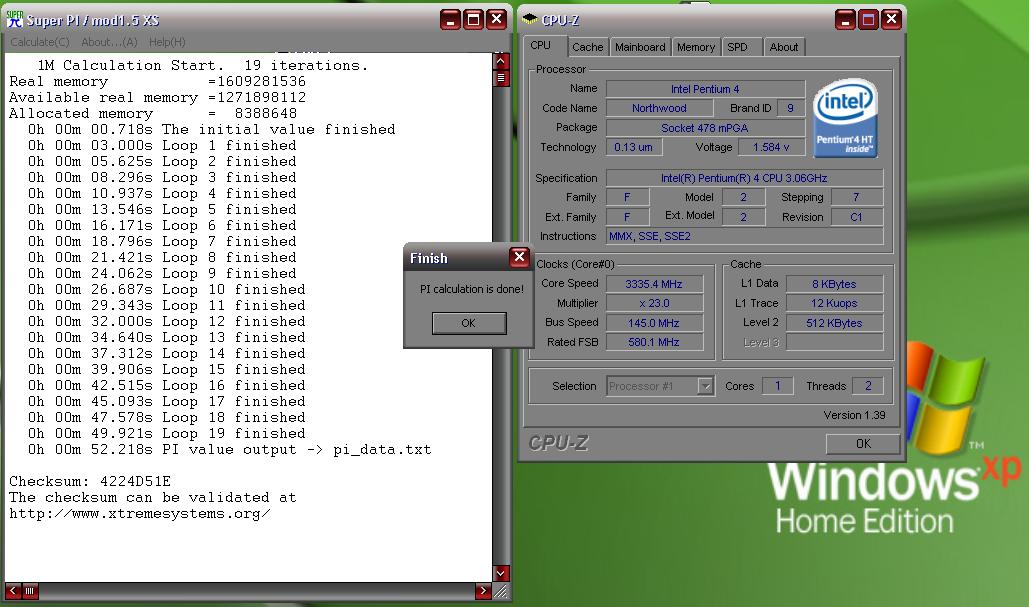
Task: Open the About...(A) menu in Super PI
Action: (x=109, y=42)
